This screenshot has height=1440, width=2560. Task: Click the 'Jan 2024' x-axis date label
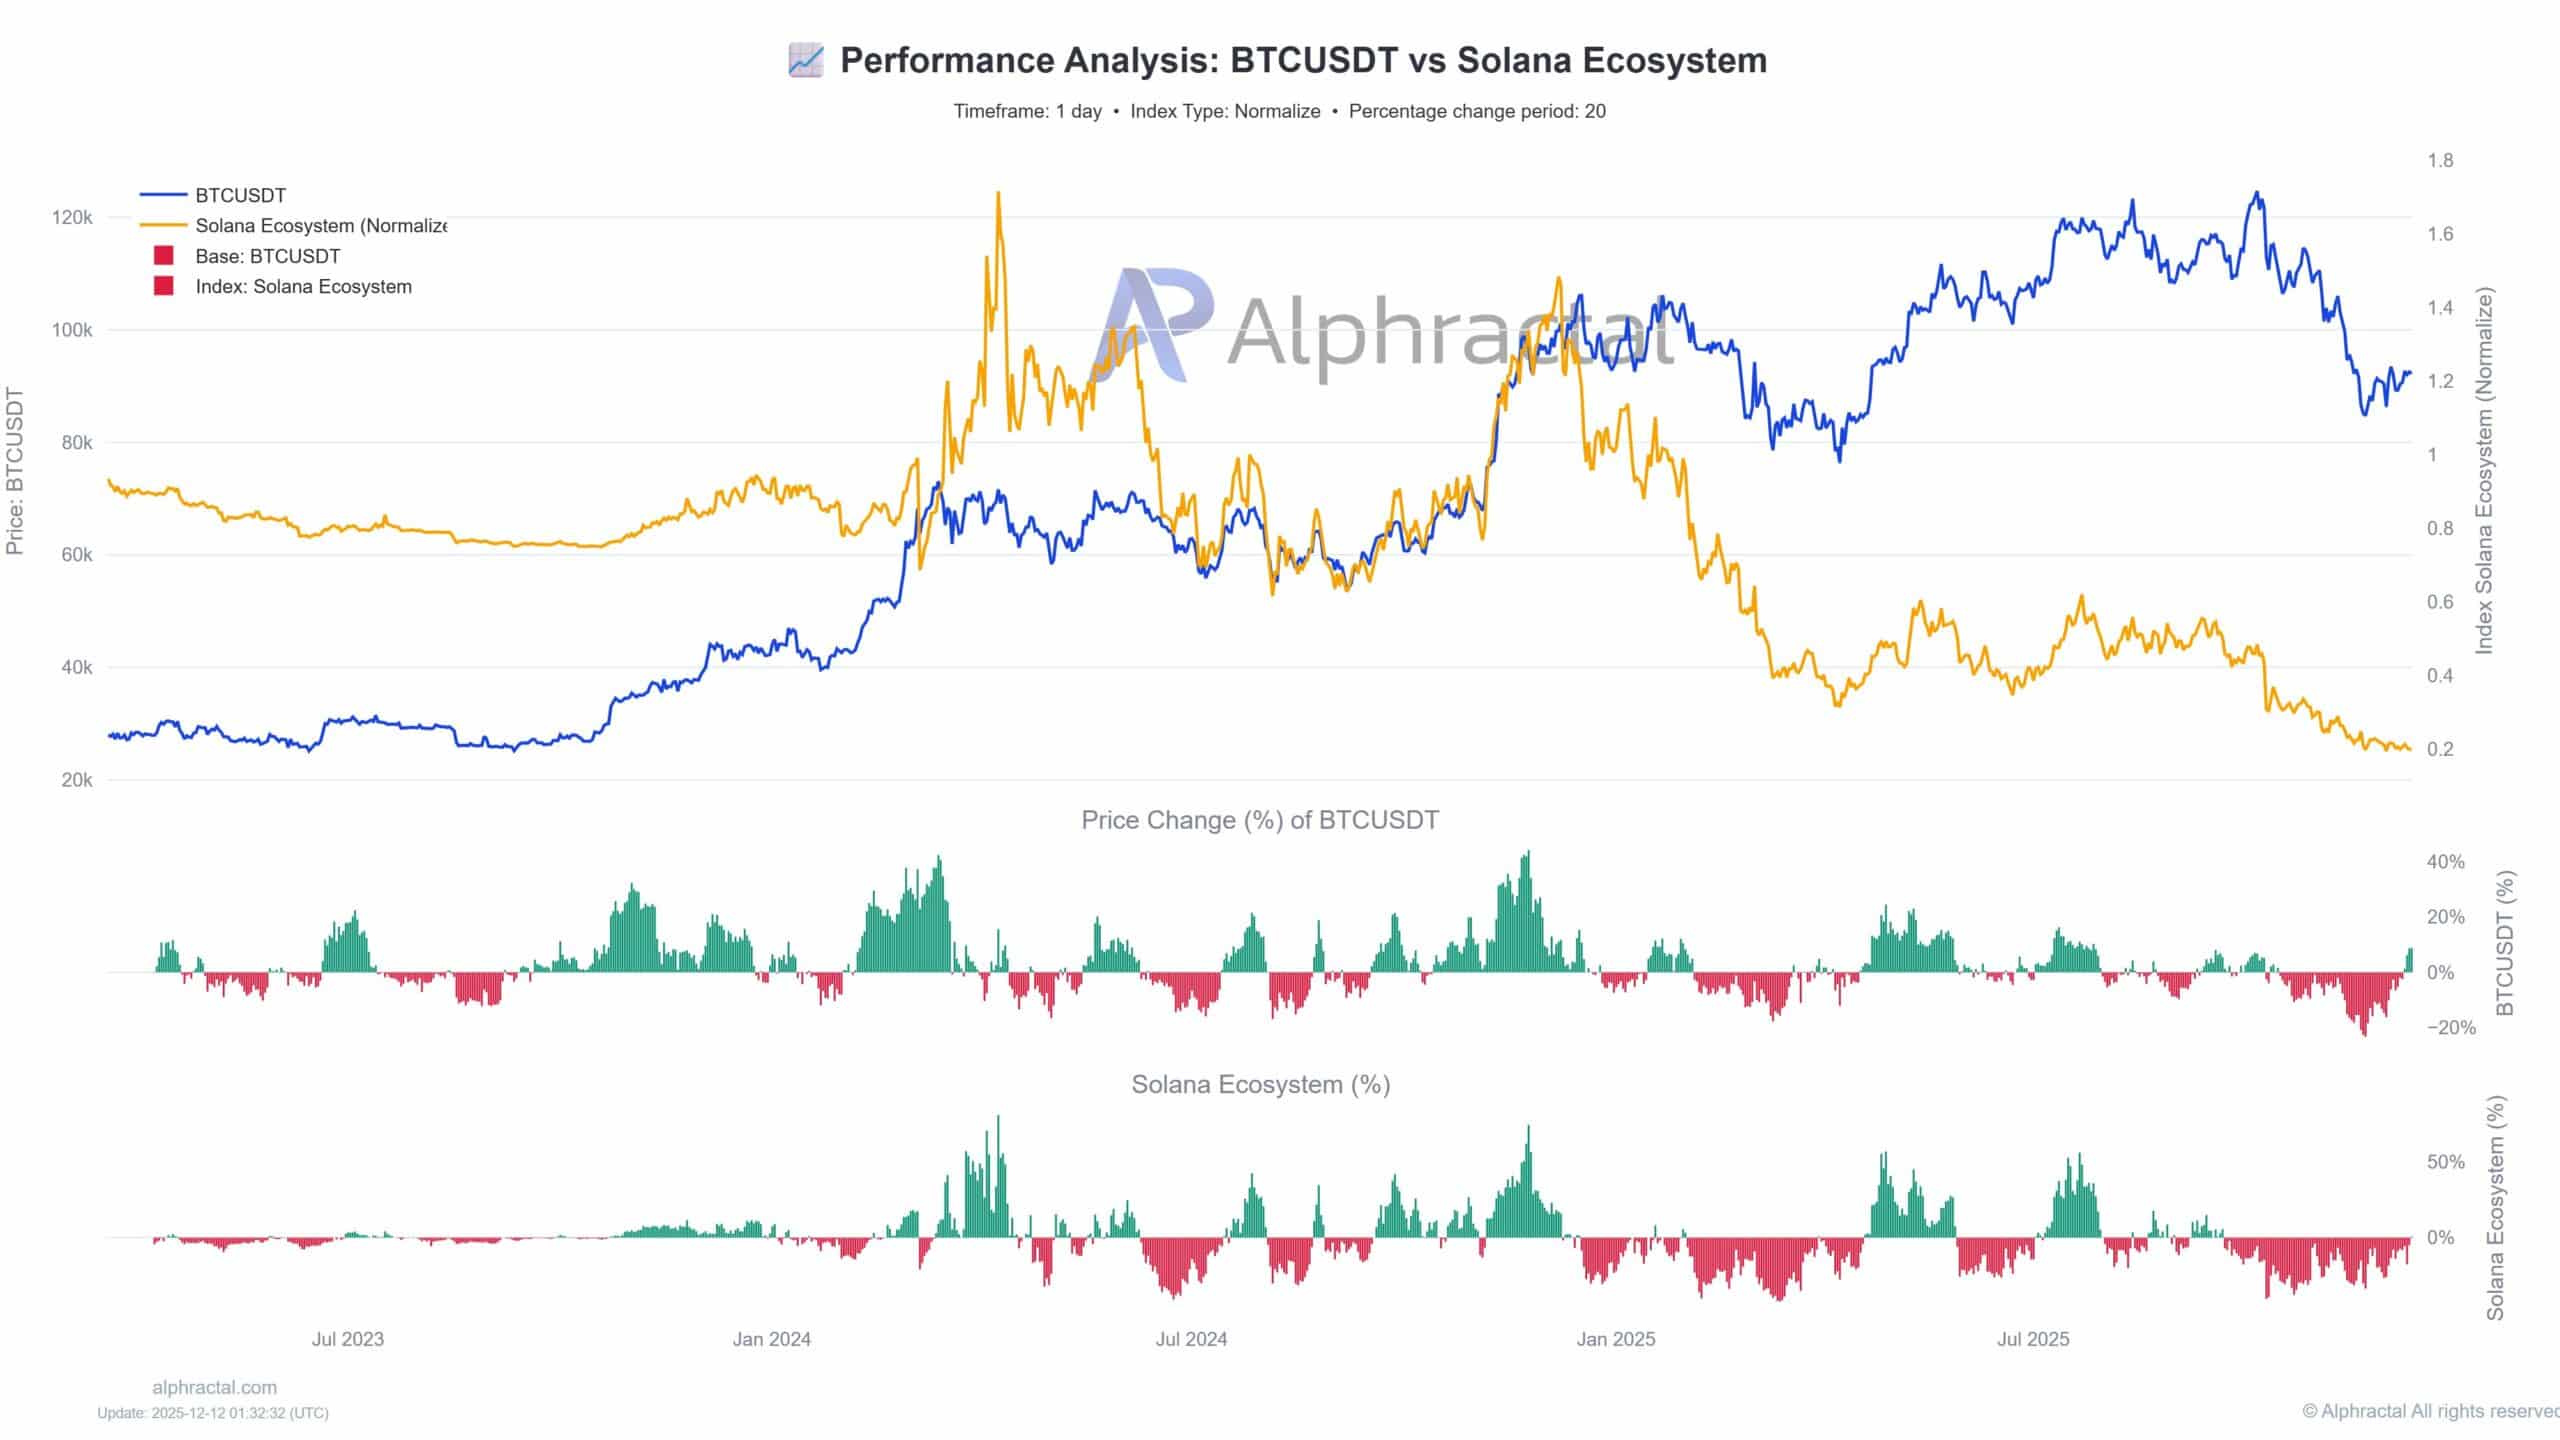pyautogui.click(x=771, y=1339)
